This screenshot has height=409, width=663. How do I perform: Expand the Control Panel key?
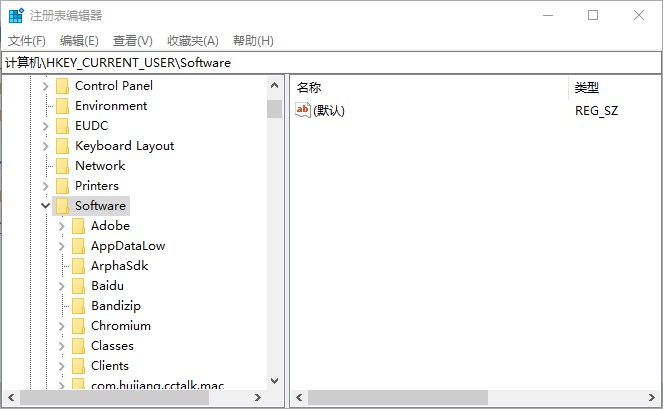(x=45, y=86)
